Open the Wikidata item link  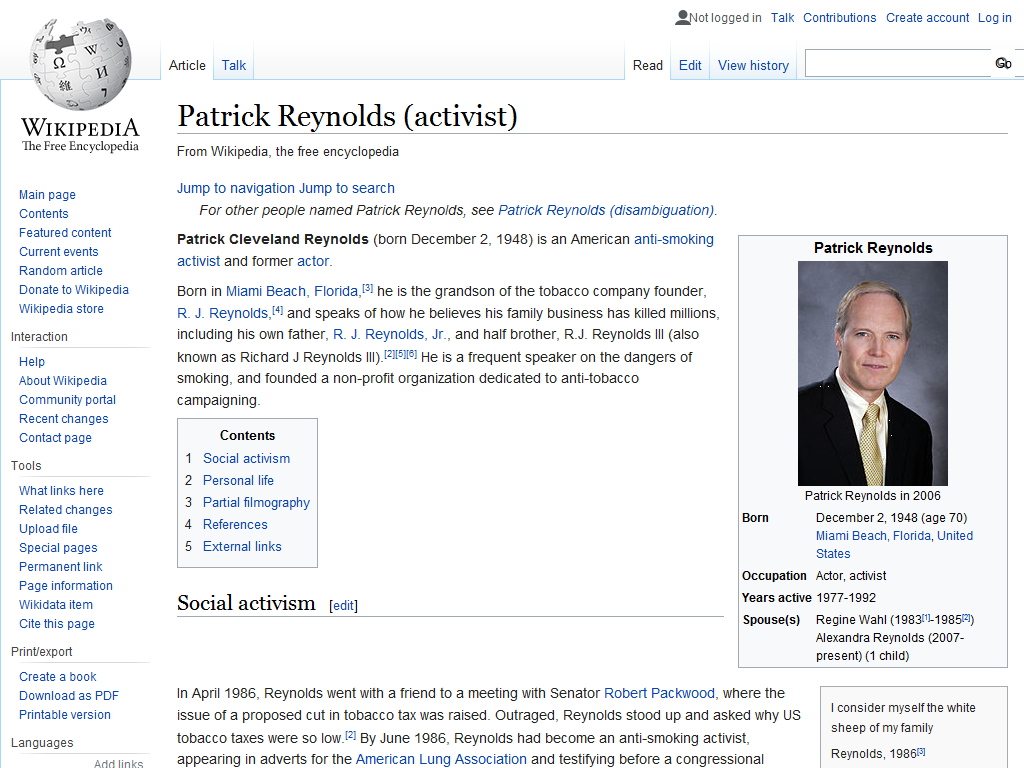(56, 604)
